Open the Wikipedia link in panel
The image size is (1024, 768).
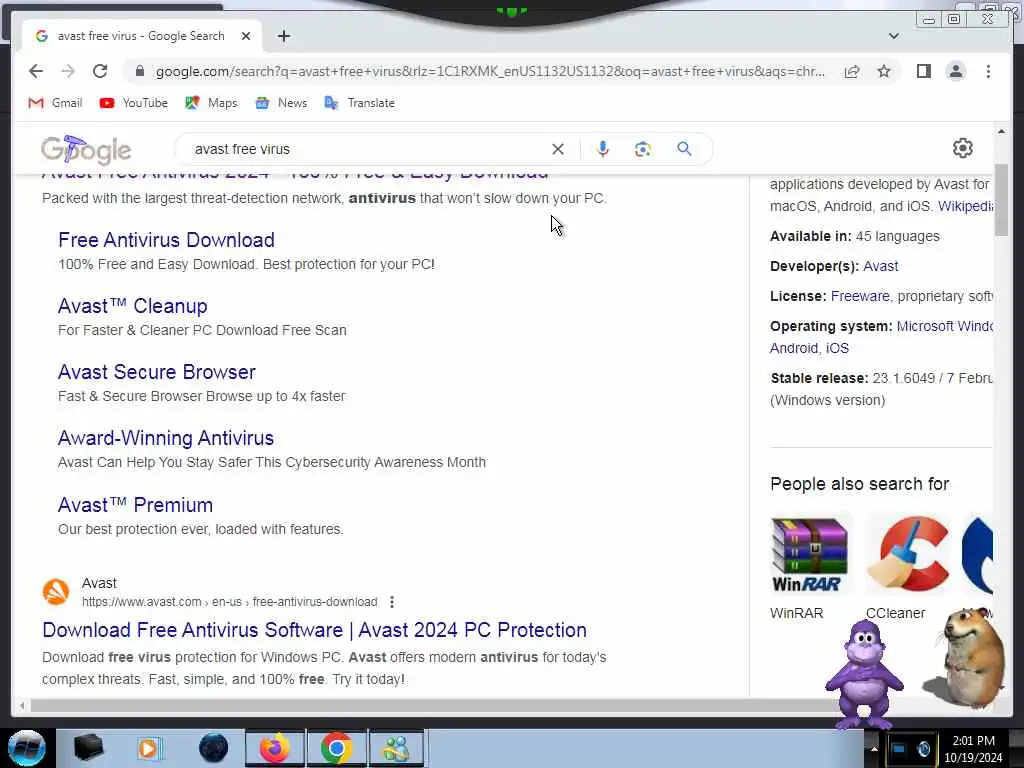point(965,206)
